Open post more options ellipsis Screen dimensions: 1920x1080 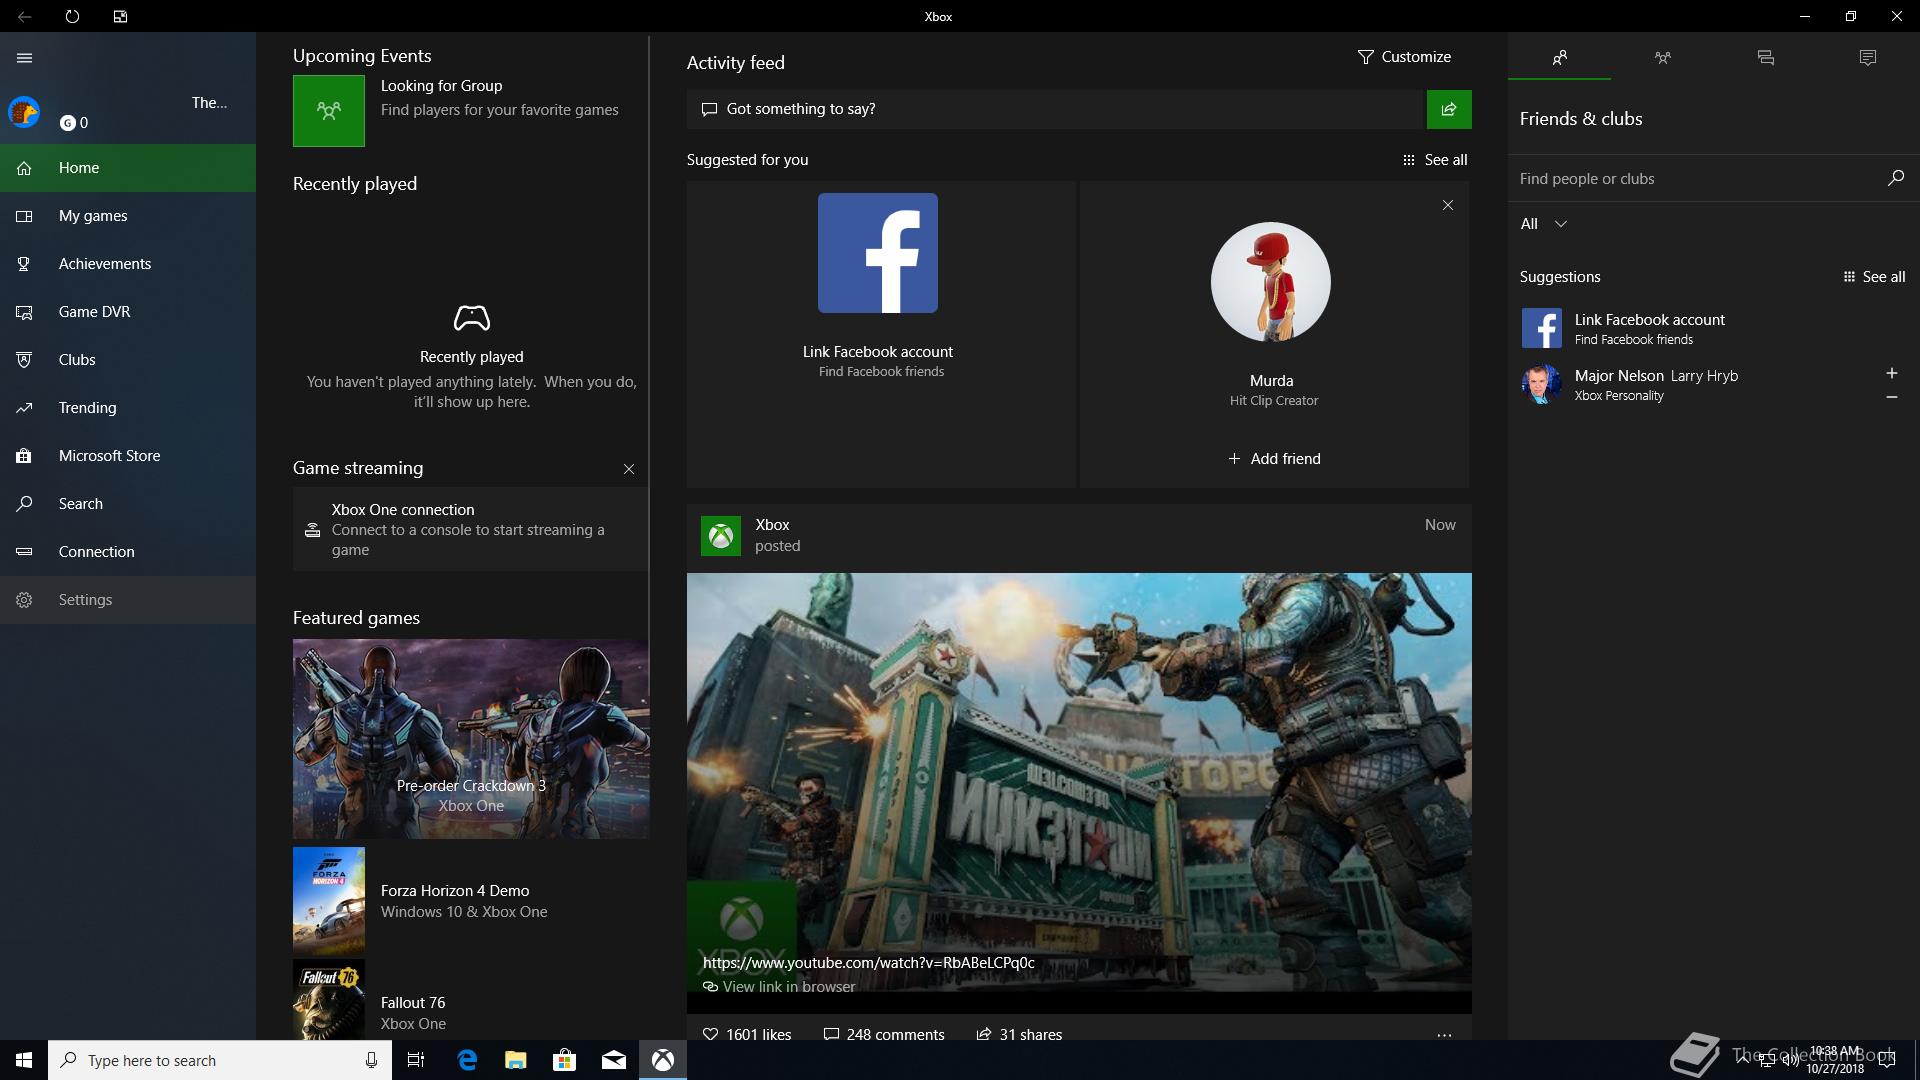tap(1444, 1035)
